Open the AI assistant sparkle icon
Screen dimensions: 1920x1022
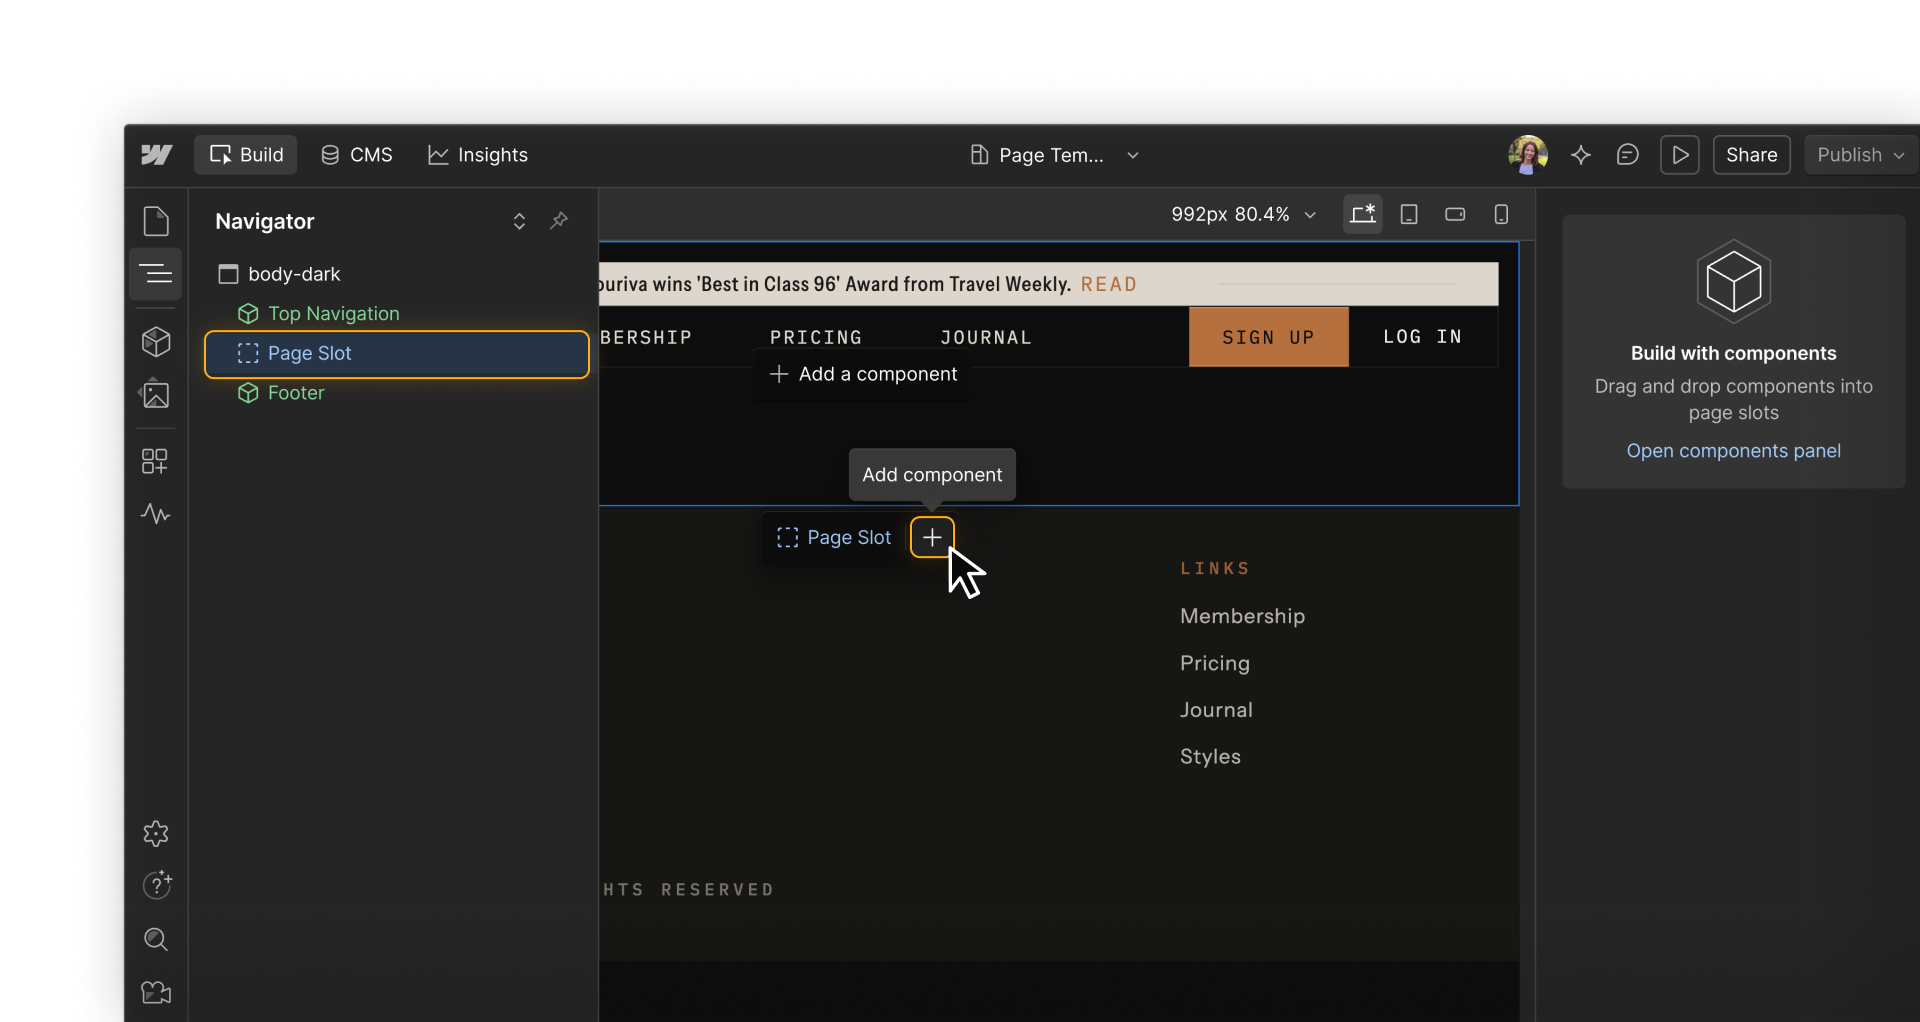(1580, 155)
